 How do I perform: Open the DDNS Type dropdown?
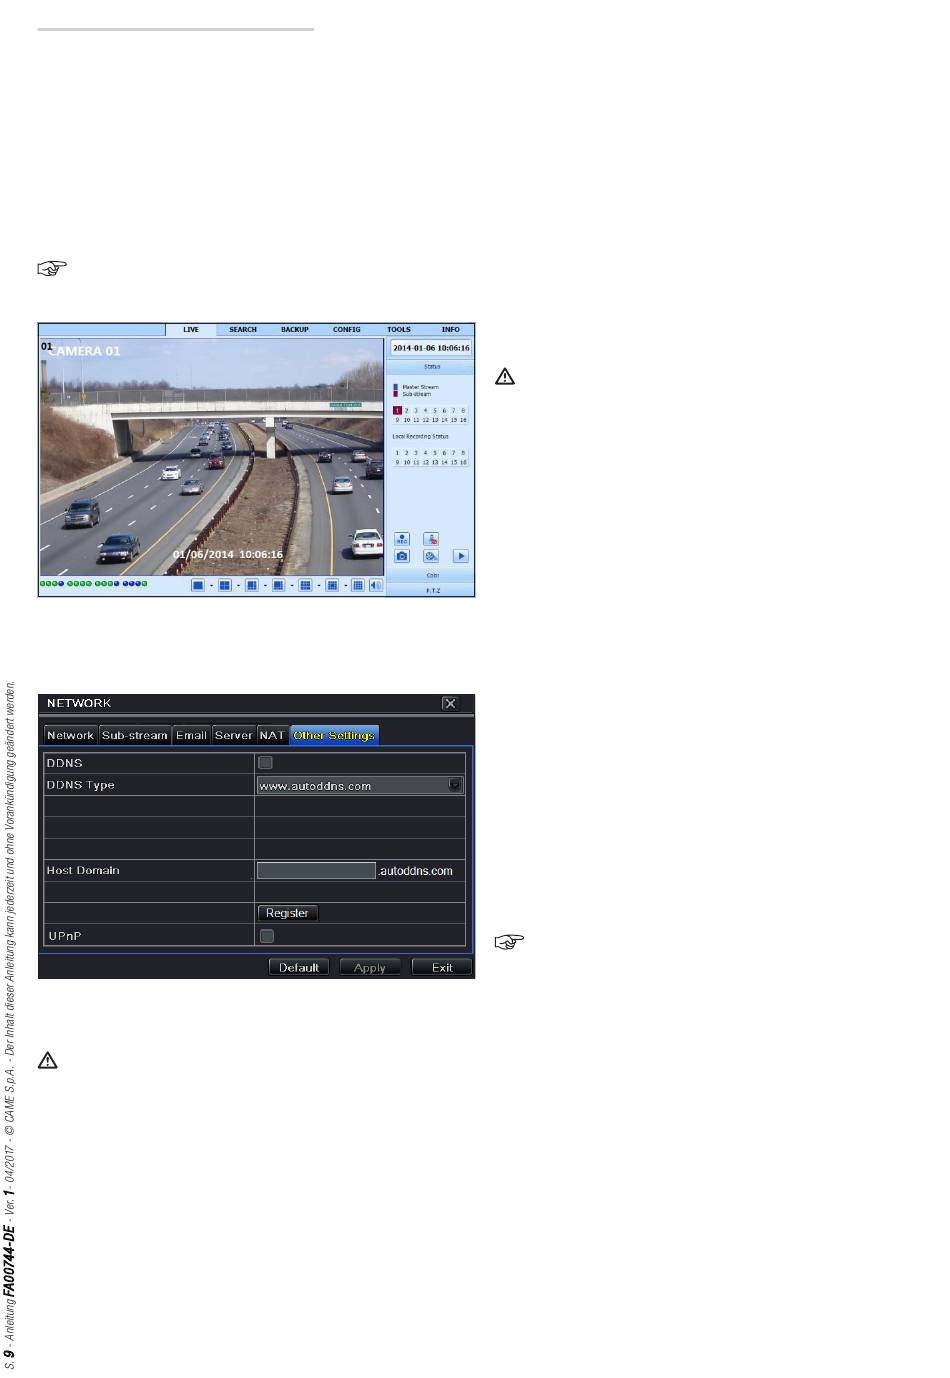click(x=360, y=785)
